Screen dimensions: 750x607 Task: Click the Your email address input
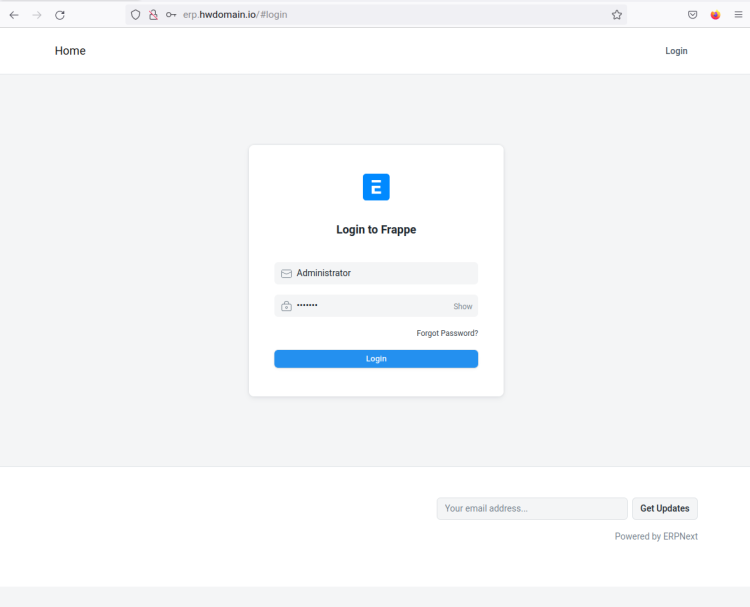coord(532,508)
